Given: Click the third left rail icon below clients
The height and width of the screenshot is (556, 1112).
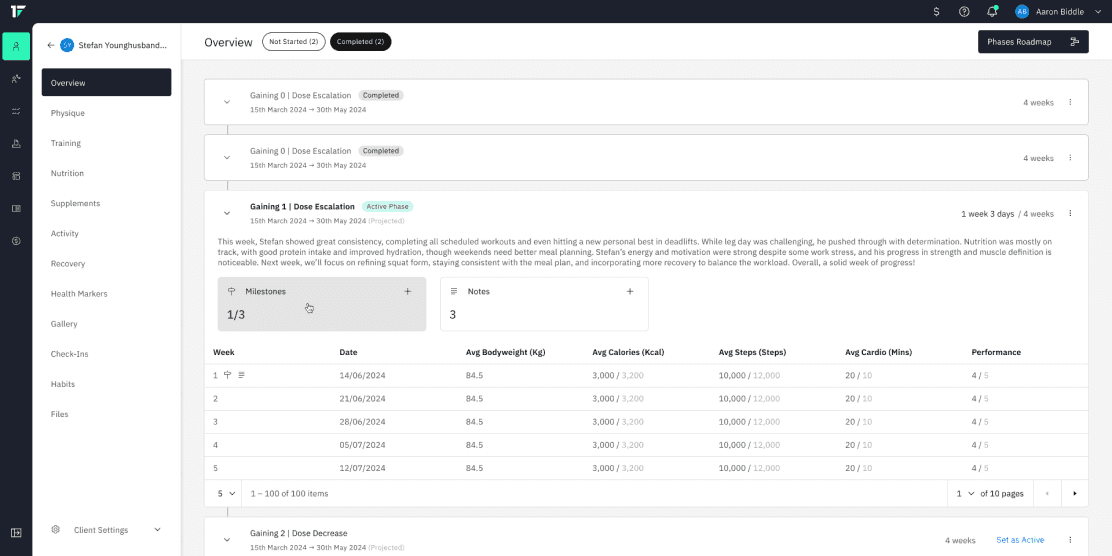Looking at the screenshot, I should 16,111.
